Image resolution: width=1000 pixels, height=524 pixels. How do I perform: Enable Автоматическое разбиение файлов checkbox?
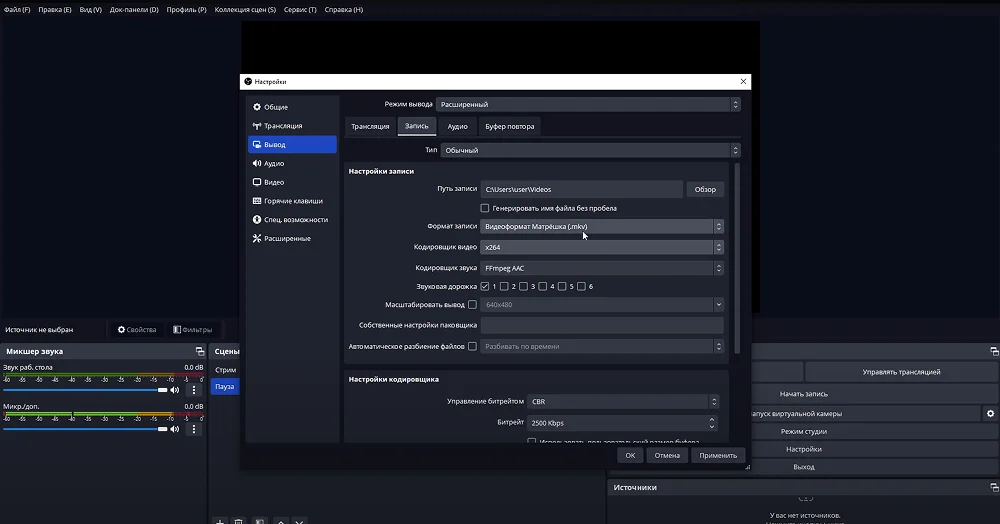click(472, 346)
